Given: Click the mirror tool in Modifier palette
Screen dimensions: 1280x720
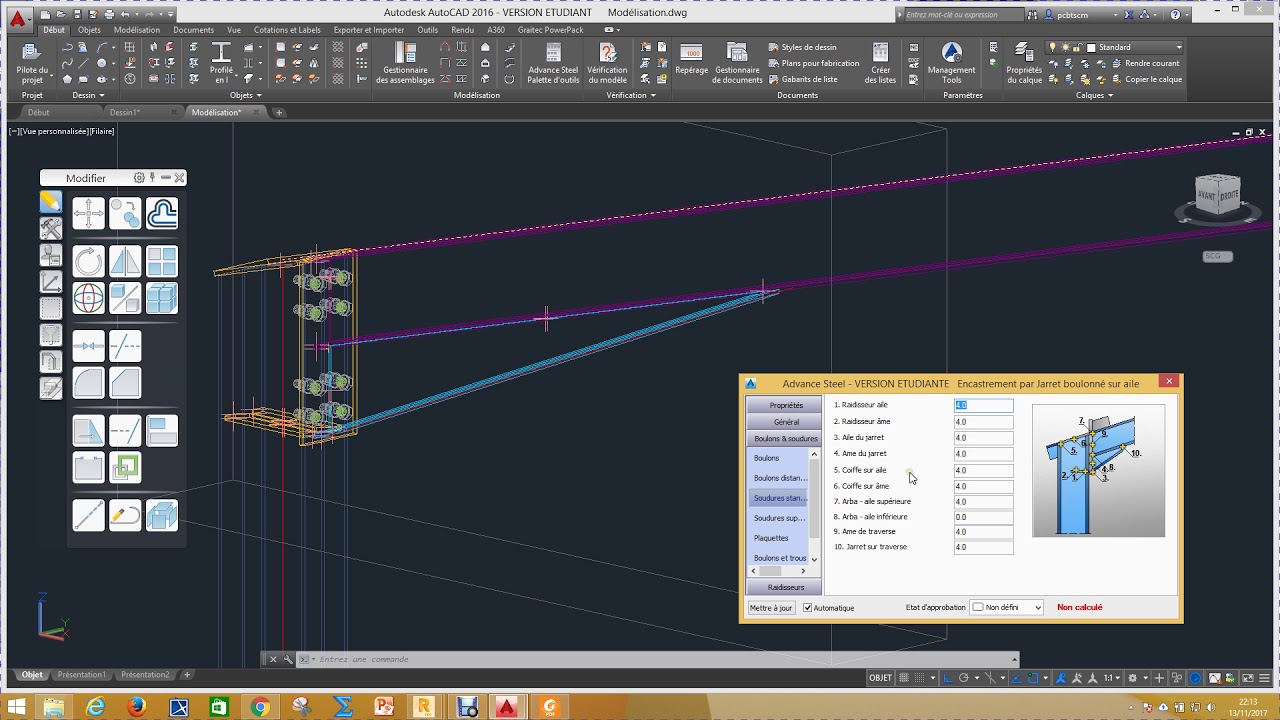Looking at the screenshot, I should 125,262.
